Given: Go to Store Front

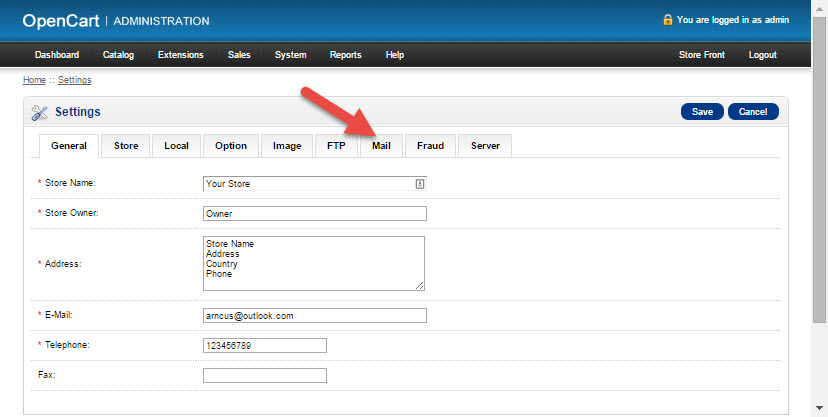Looking at the screenshot, I should [x=702, y=55].
